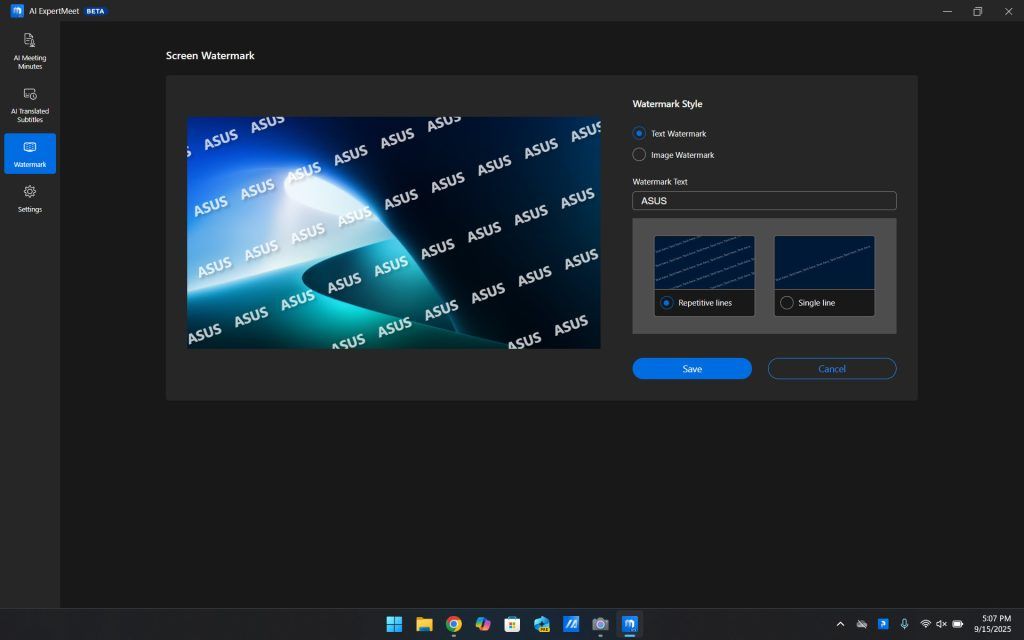The image size is (1024, 640).
Task: Click the AI ExpertMeet taskbar icon
Action: [630, 624]
